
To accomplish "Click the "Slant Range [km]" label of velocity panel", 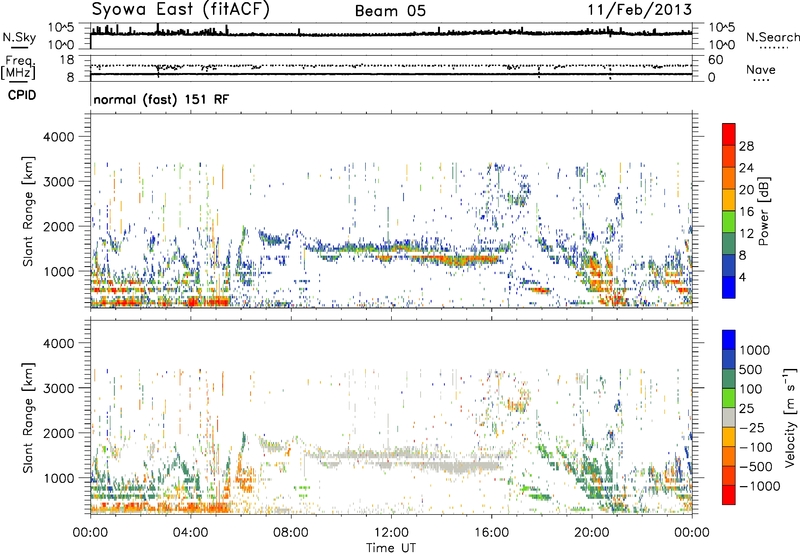I will (28, 418).
